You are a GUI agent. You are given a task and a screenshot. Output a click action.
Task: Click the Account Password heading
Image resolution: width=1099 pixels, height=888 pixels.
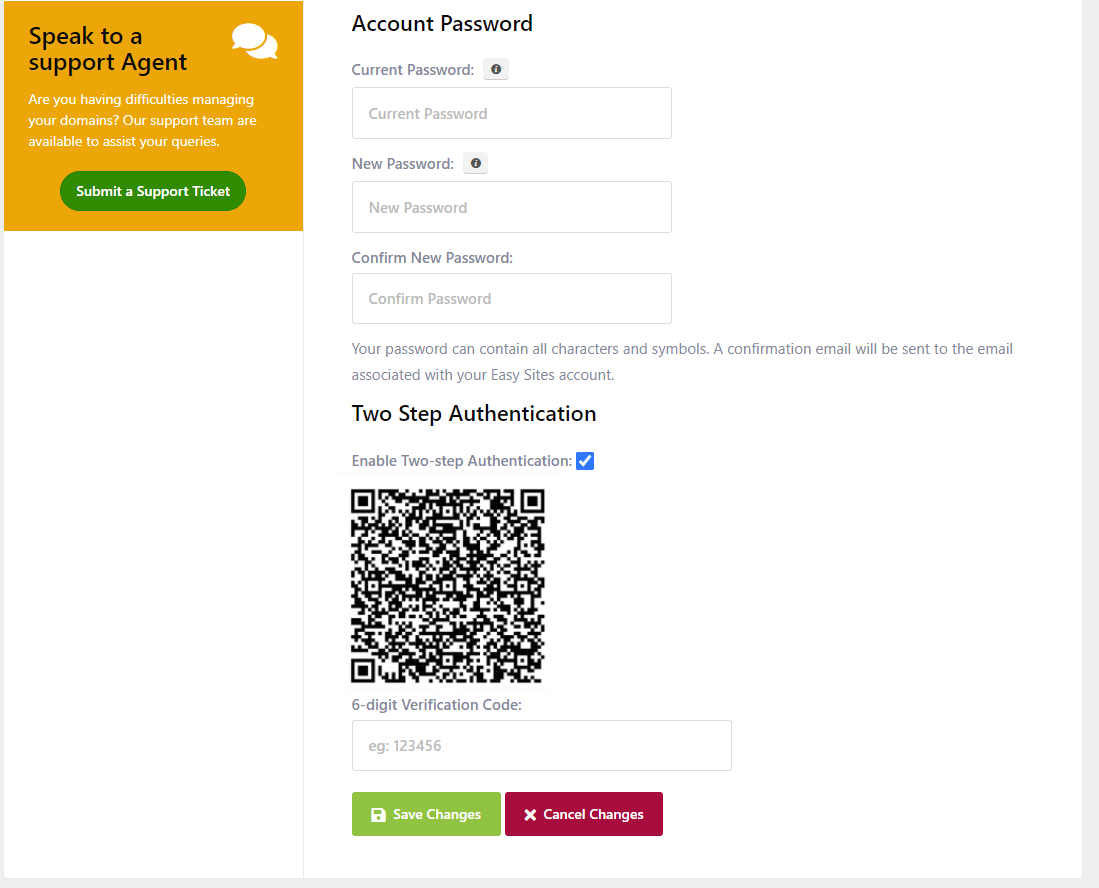click(x=442, y=24)
